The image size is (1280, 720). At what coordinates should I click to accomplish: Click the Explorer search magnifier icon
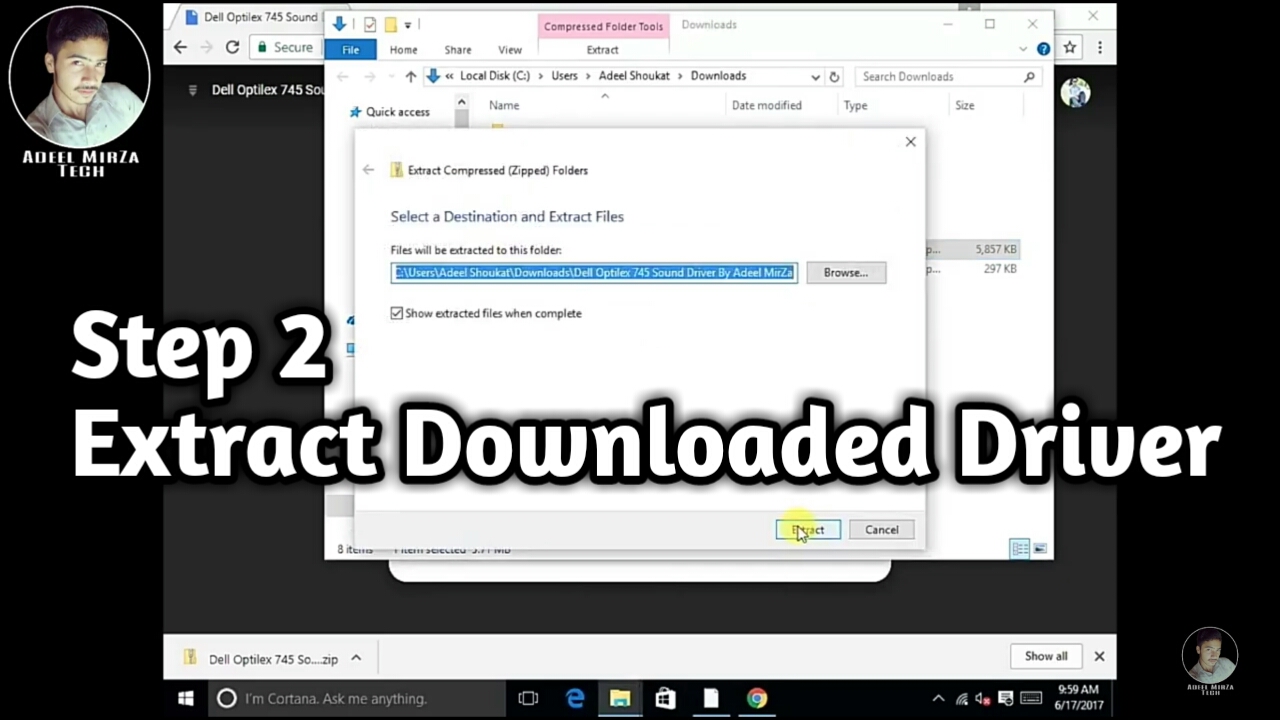[x=1029, y=76]
